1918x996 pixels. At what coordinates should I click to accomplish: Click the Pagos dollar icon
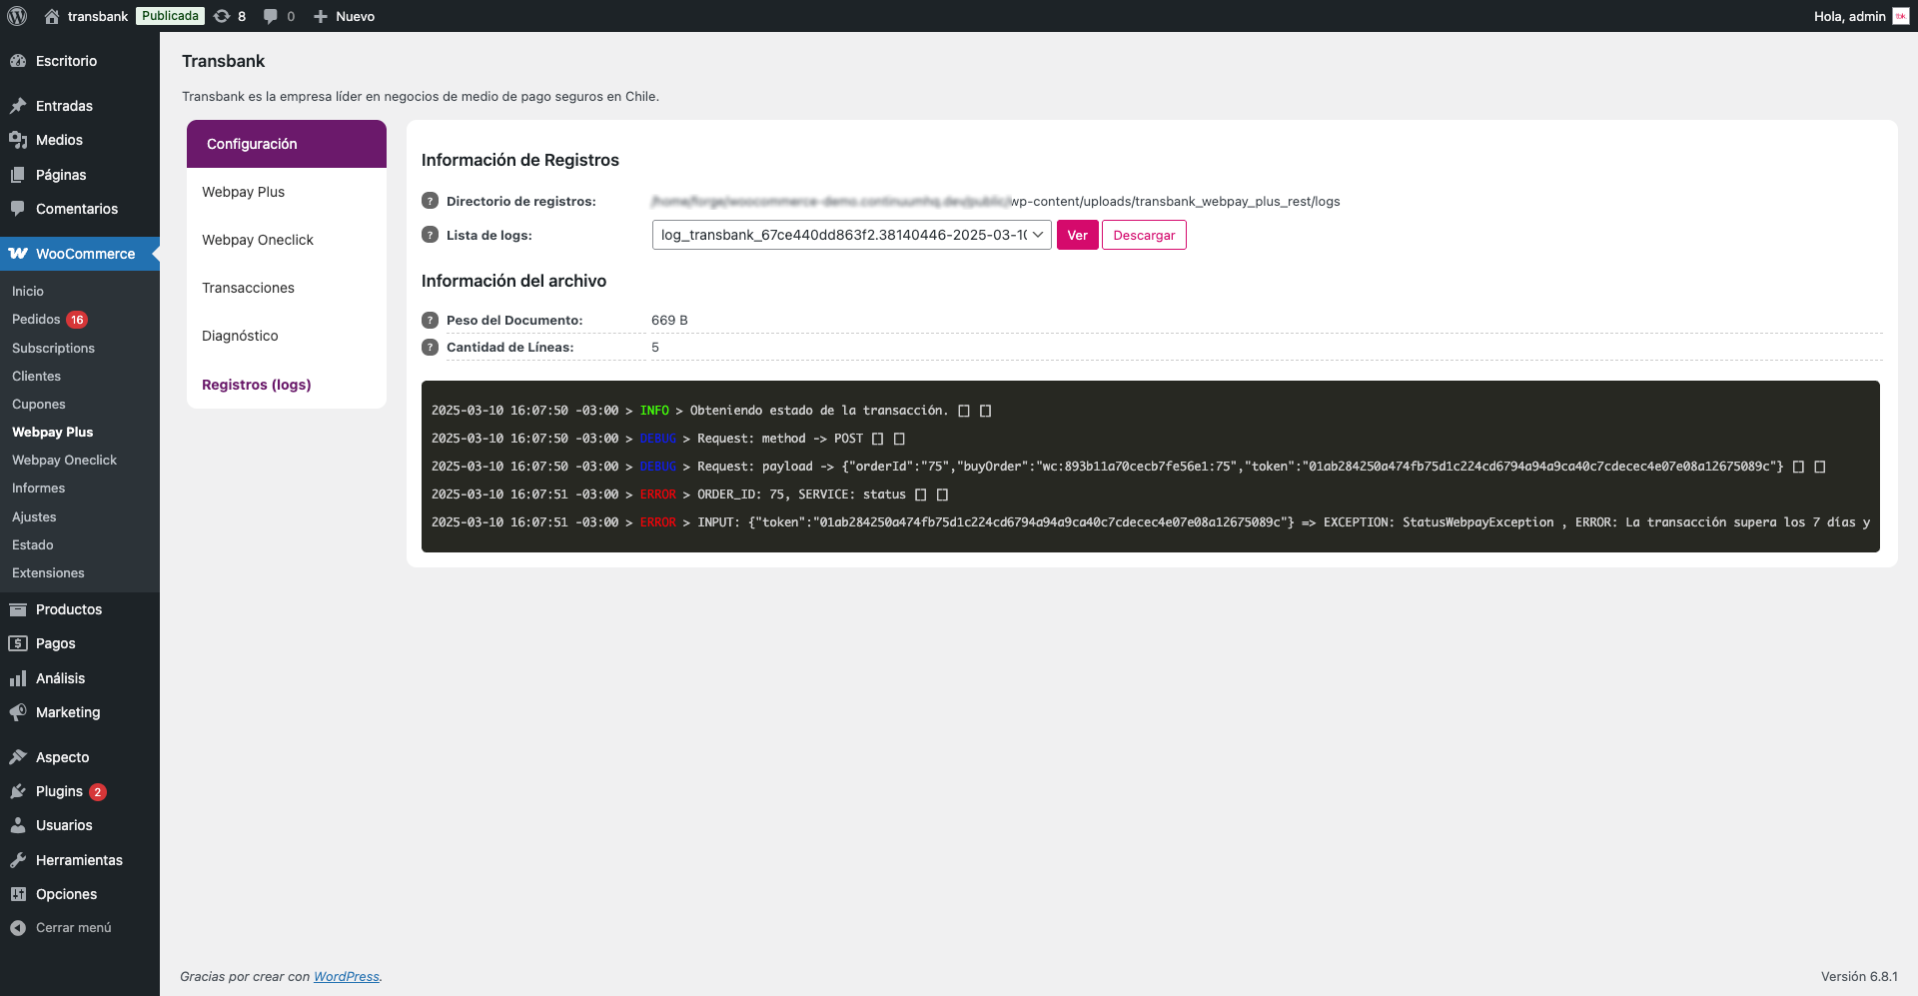(18, 644)
